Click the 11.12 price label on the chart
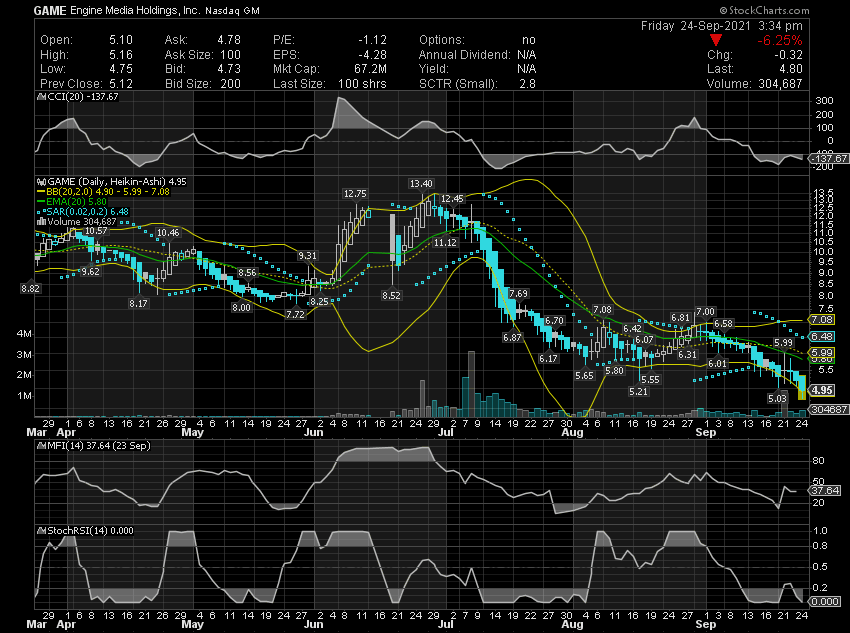Viewport: 850px width, 633px height. [445, 242]
